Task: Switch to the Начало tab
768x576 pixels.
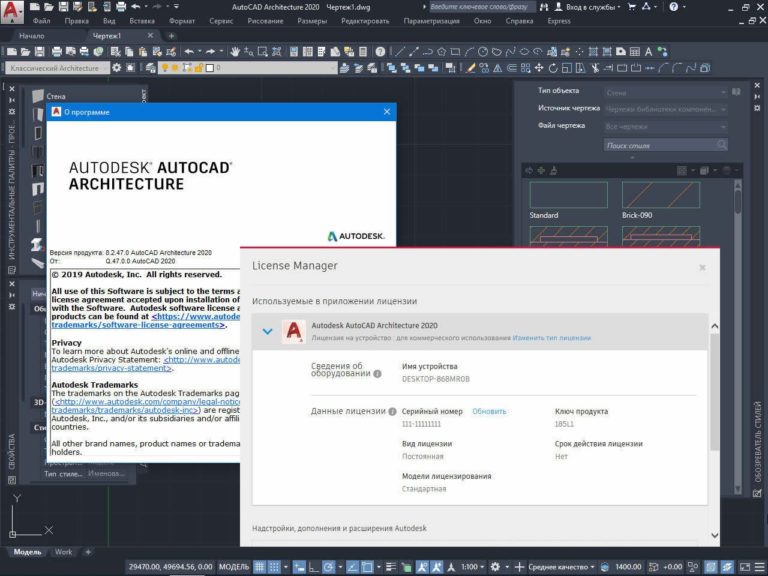Action: pos(32,36)
